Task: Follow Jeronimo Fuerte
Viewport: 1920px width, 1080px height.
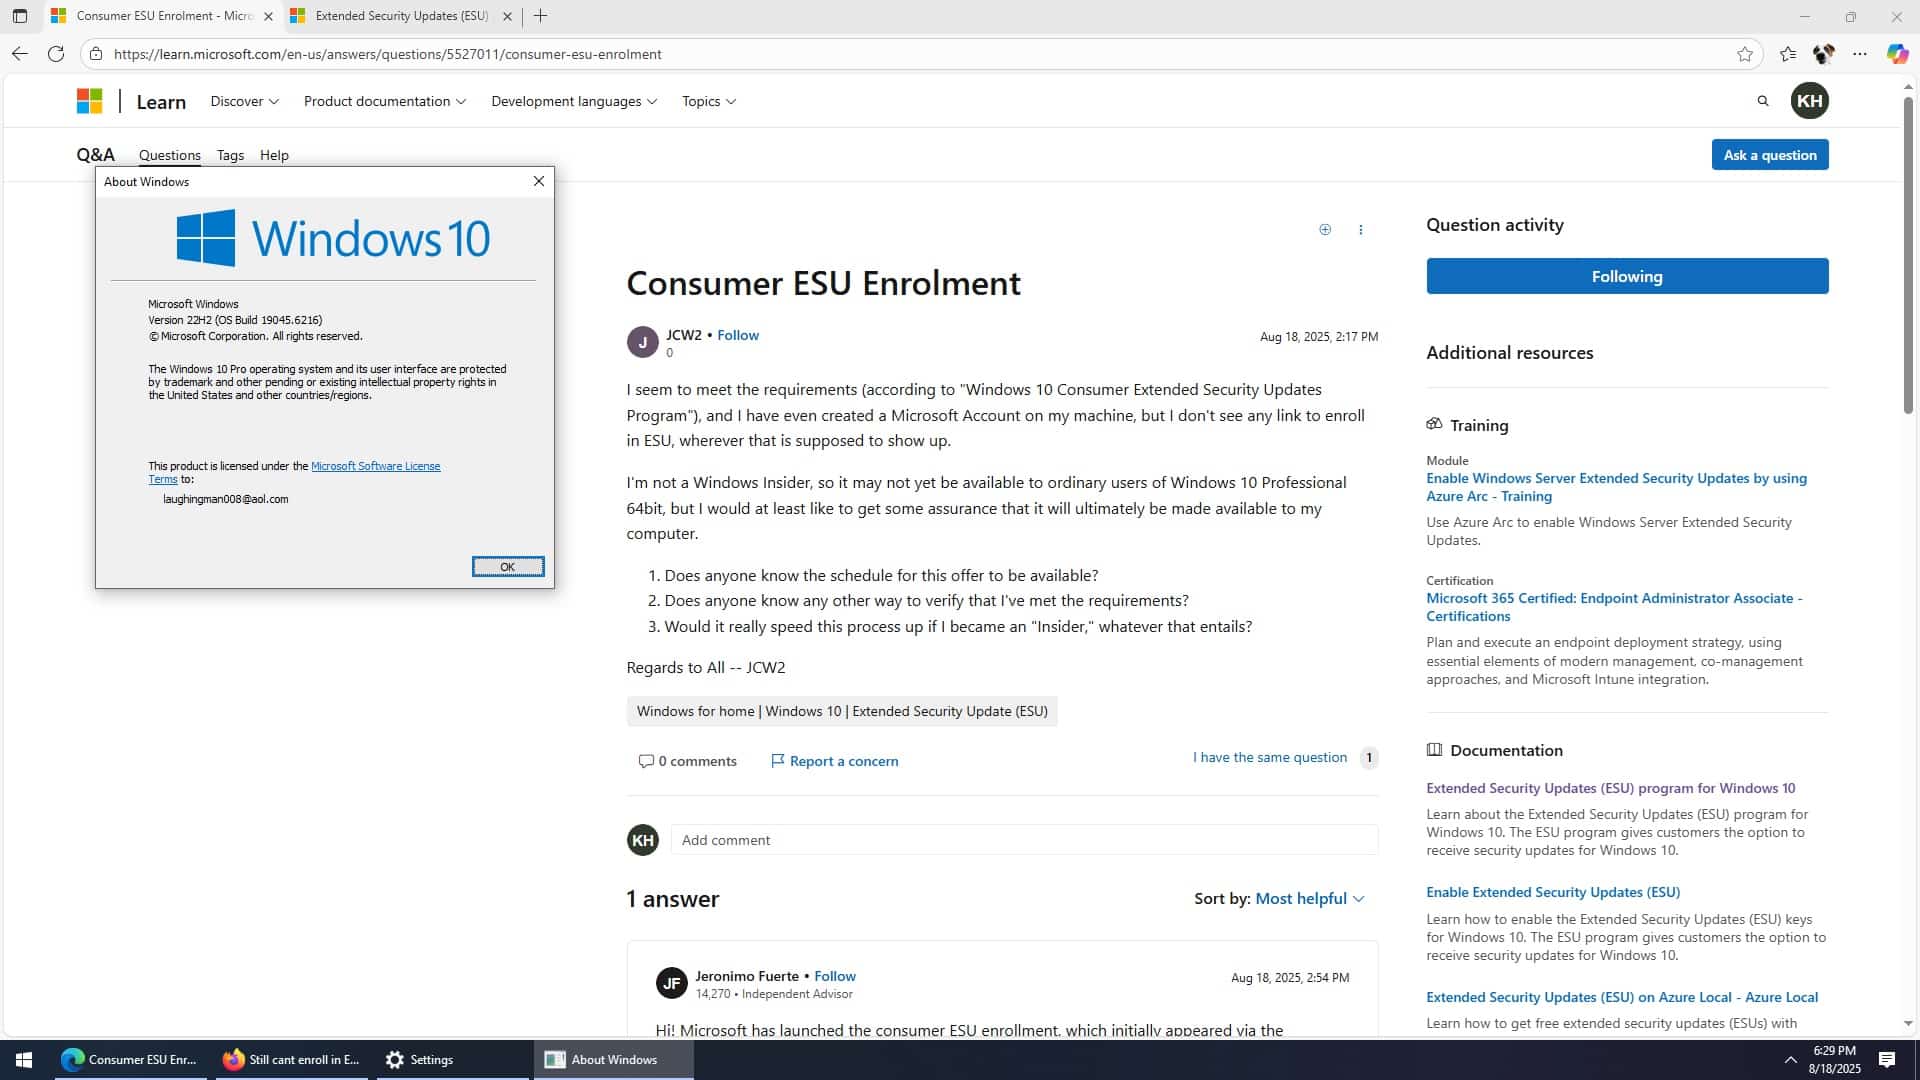Action: 835,976
